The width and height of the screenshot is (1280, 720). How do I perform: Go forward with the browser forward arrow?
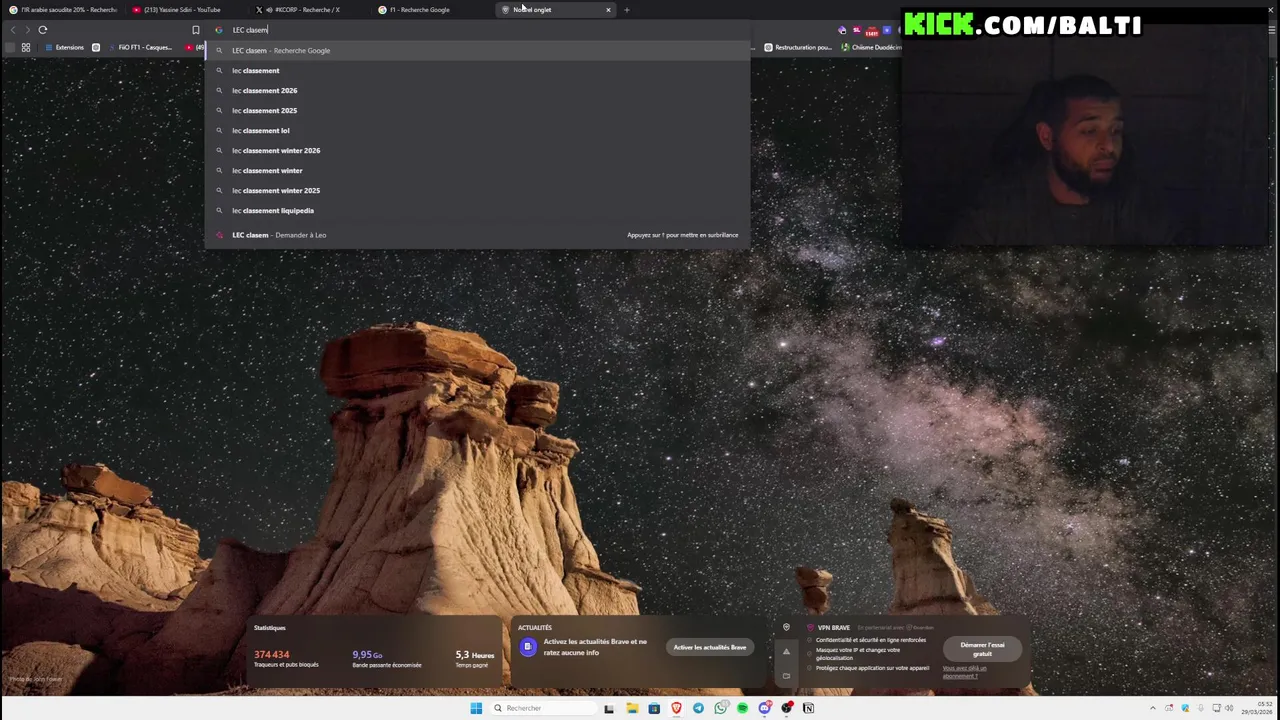pos(27,30)
